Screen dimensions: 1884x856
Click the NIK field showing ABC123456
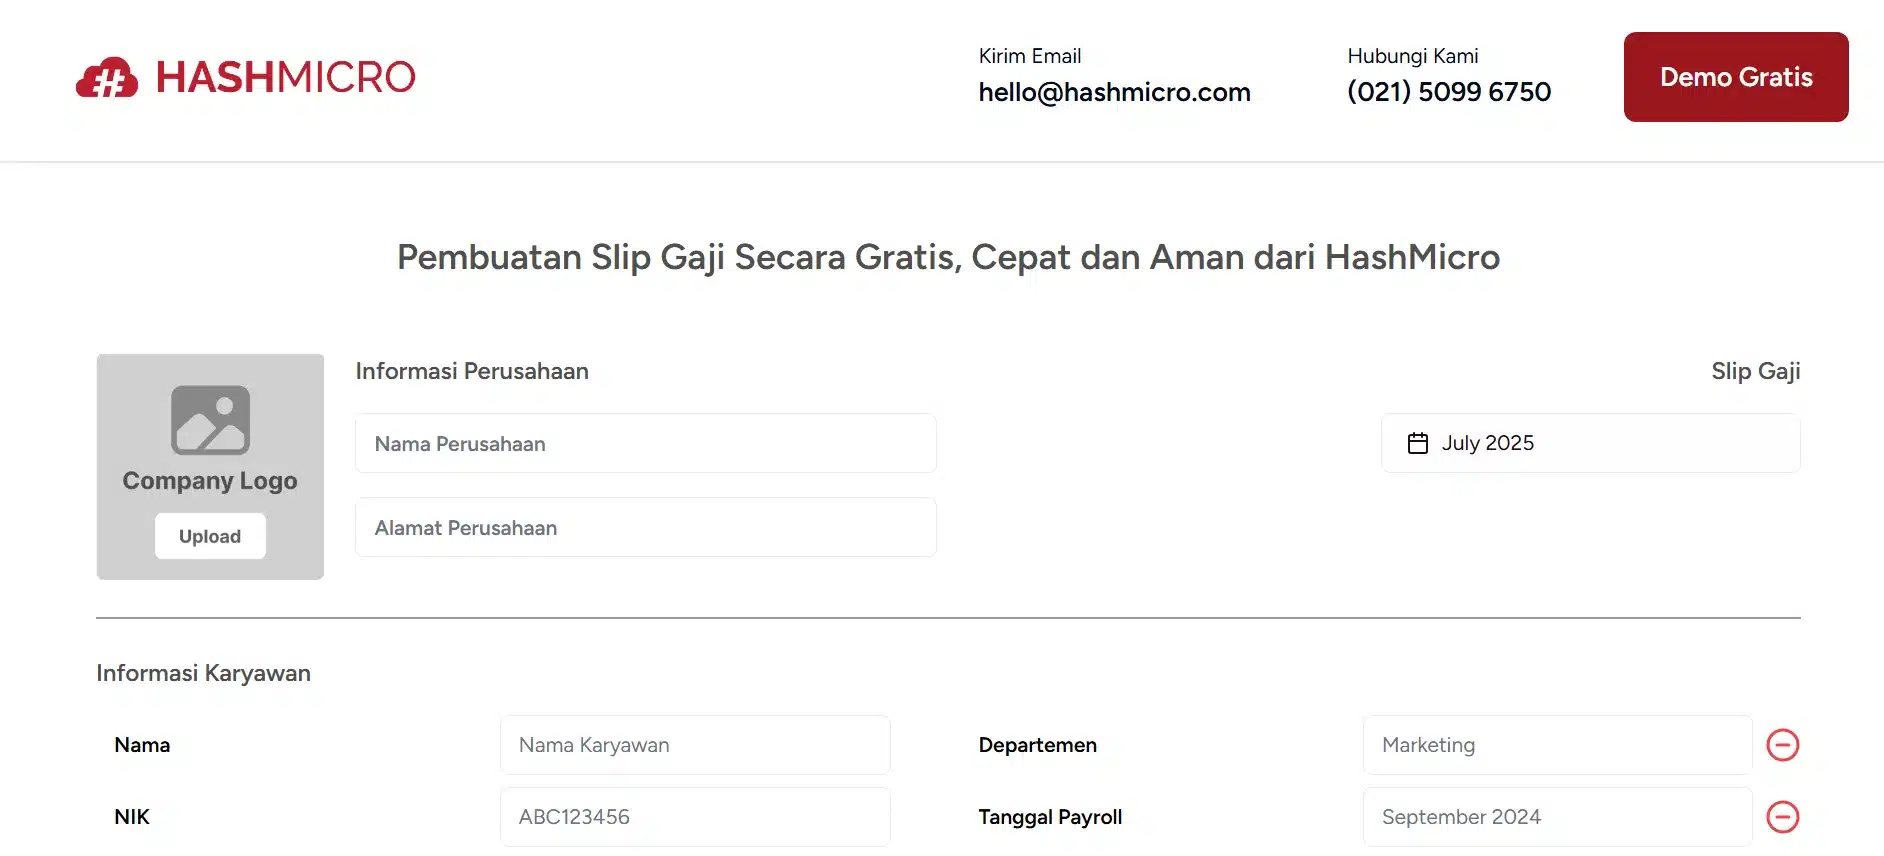pos(695,817)
